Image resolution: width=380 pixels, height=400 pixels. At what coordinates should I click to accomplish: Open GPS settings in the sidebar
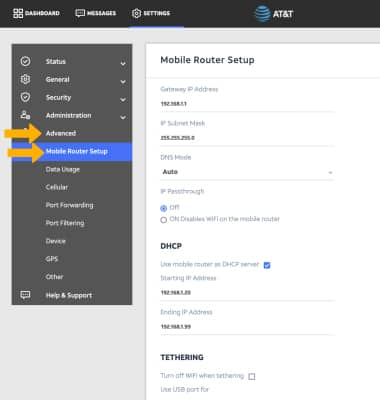pyautogui.click(x=52, y=259)
